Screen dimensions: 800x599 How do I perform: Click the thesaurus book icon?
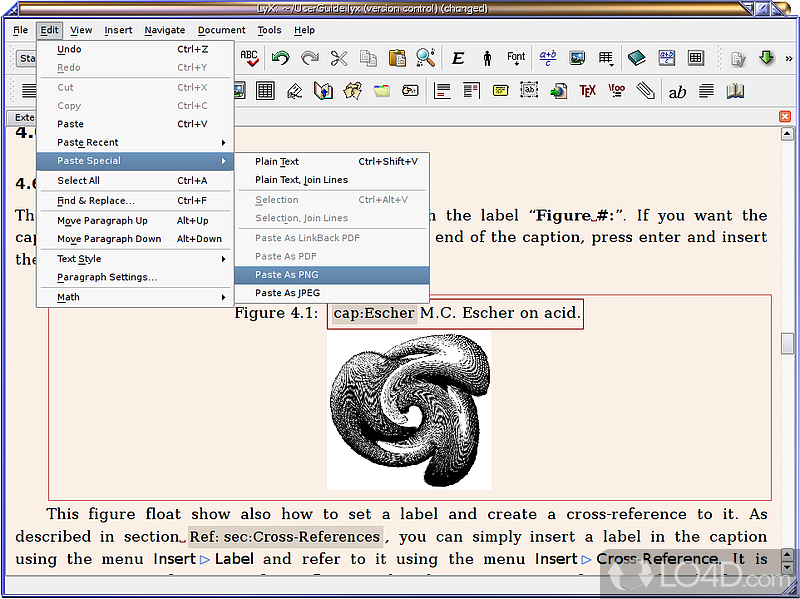(x=735, y=91)
